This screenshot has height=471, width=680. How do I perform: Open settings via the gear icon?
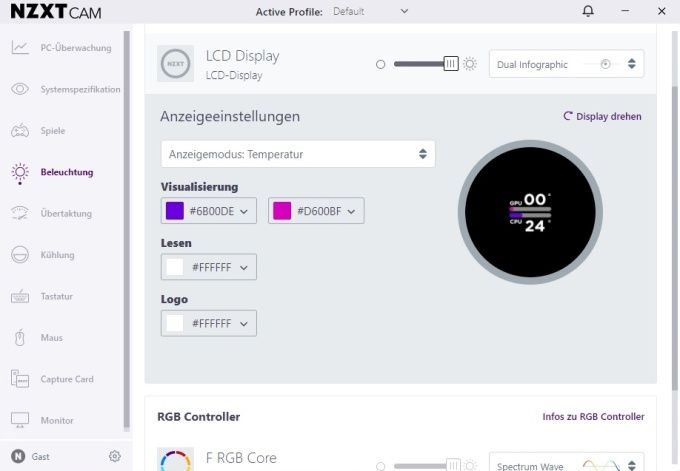(x=114, y=456)
